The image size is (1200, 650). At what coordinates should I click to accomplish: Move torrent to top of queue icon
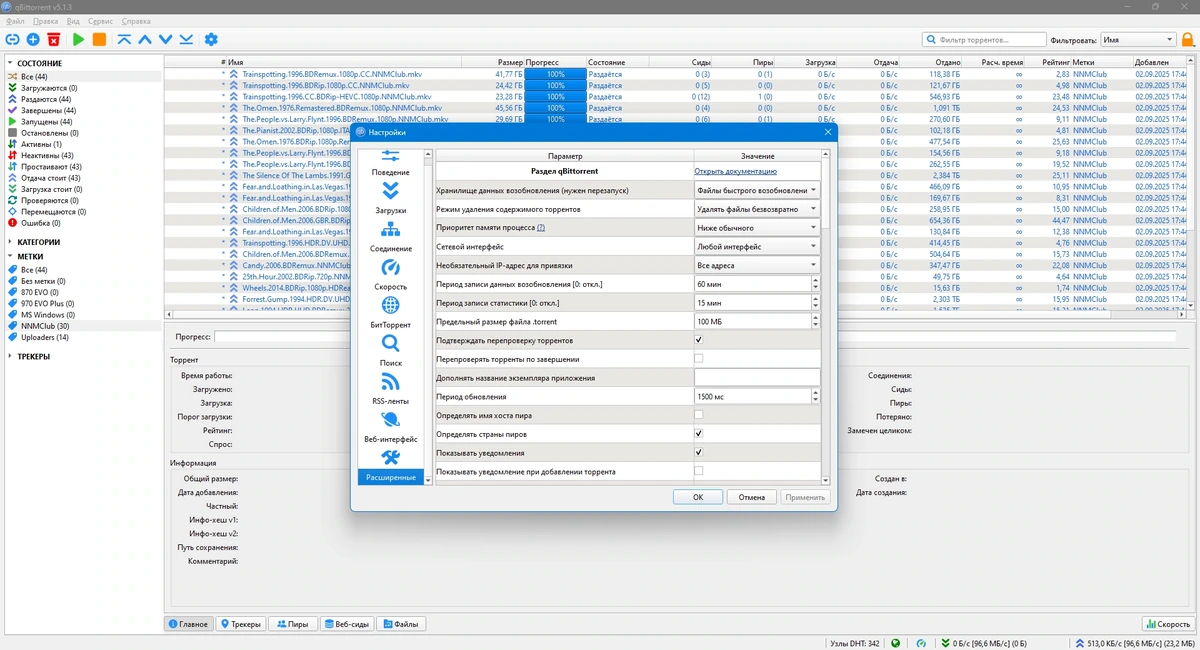point(125,39)
